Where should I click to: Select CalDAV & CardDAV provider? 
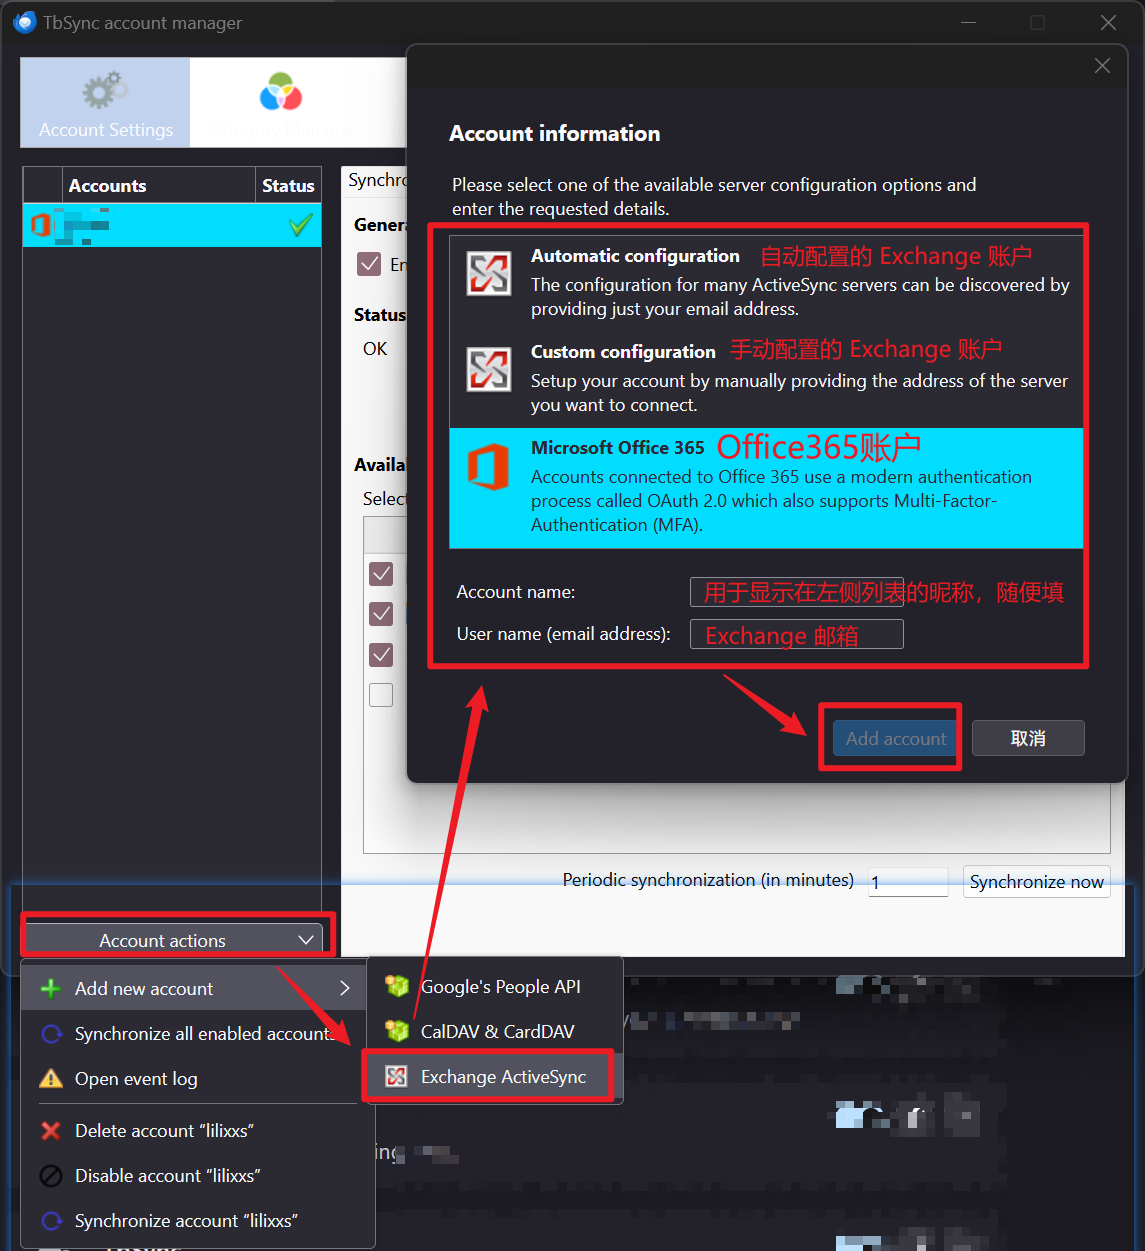point(495,1032)
